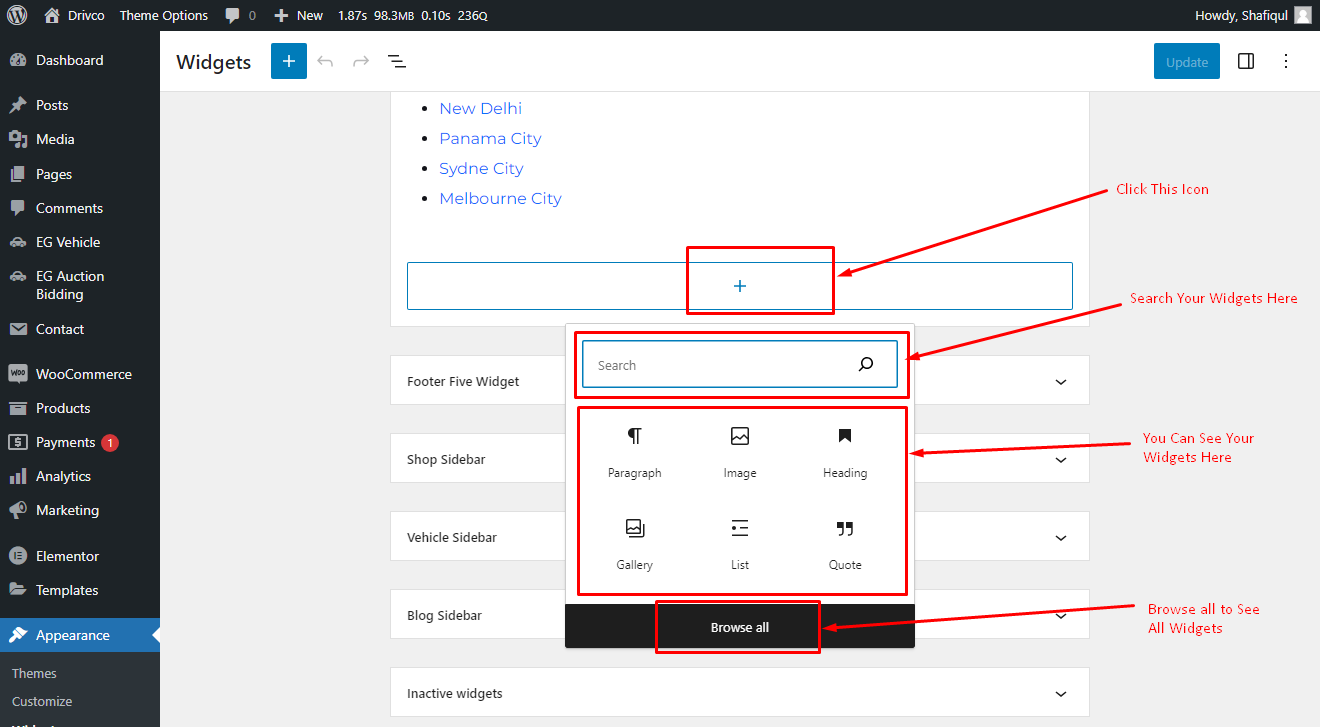Open the Customize submenu link
The height and width of the screenshot is (727, 1320).
(x=42, y=701)
